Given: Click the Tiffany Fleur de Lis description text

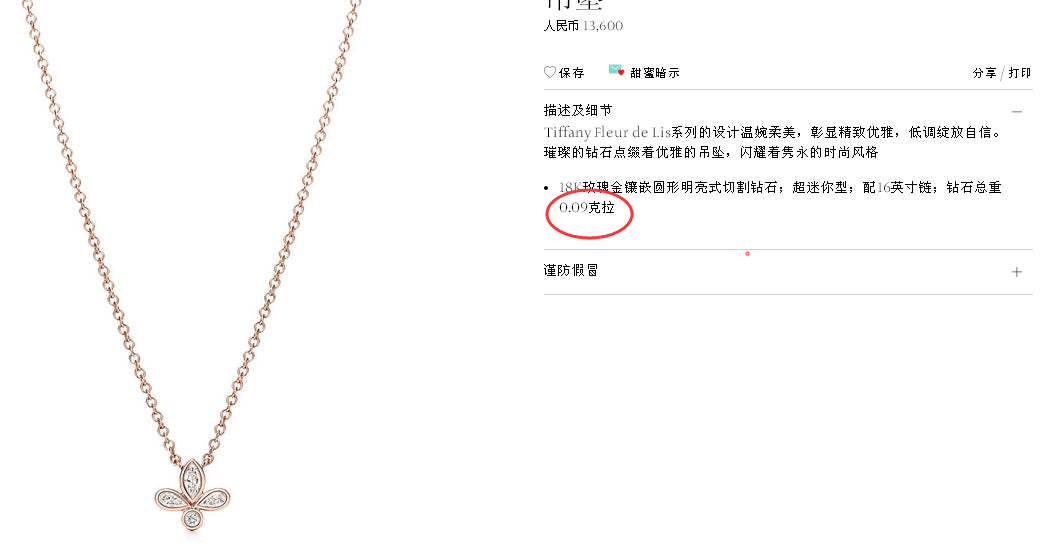Looking at the screenshot, I should [773, 142].
